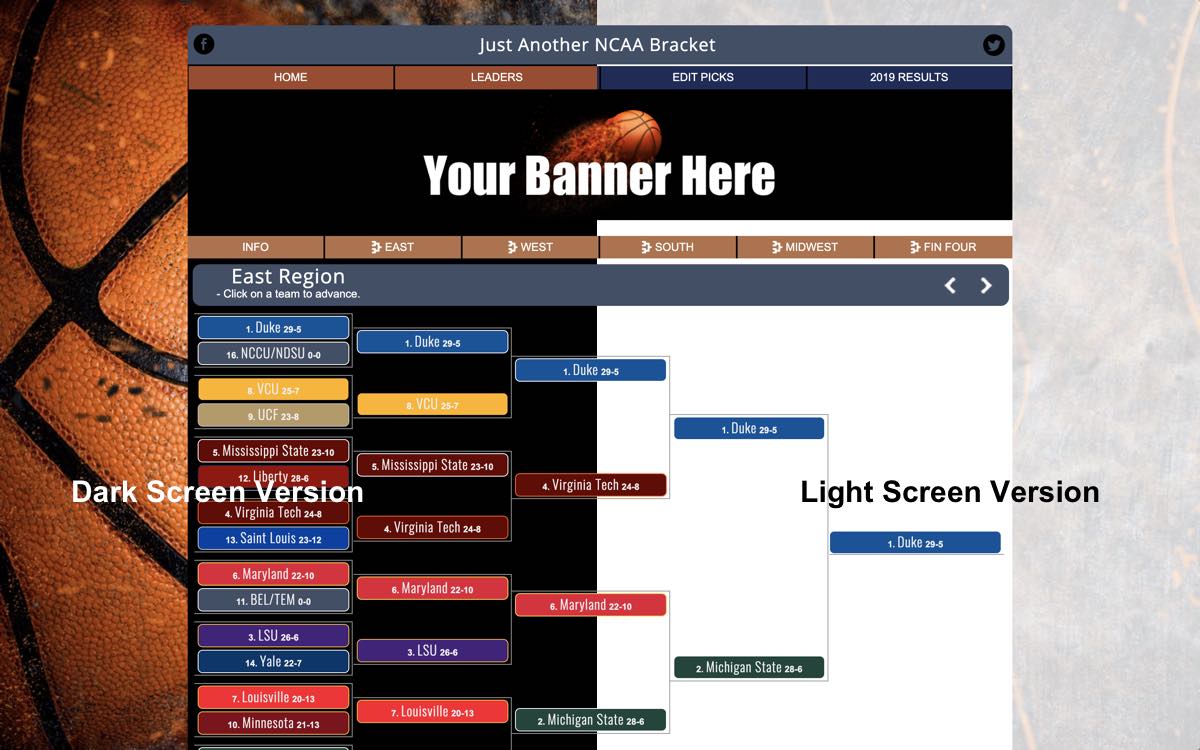Image resolution: width=1200 pixels, height=750 pixels.
Task: Switch to the INFO tab
Action: tap(256, 246)
